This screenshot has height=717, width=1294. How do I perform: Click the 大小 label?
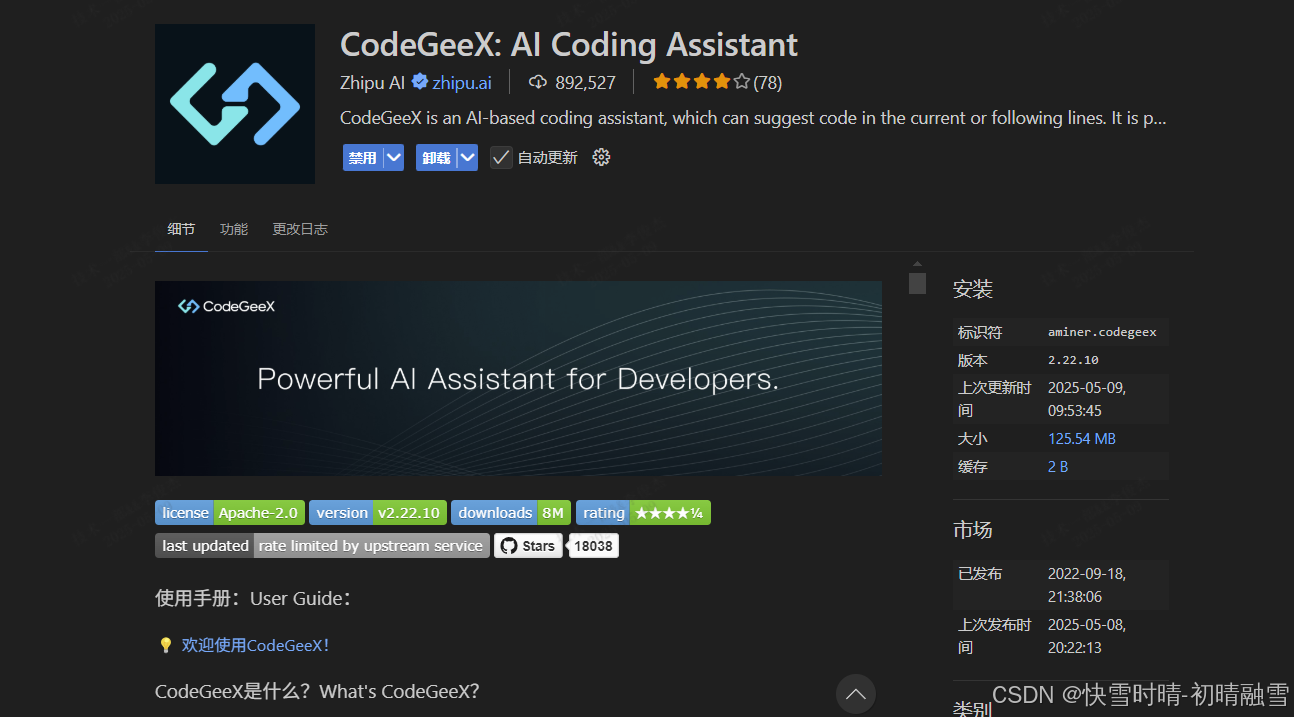(x=973, y=438)
